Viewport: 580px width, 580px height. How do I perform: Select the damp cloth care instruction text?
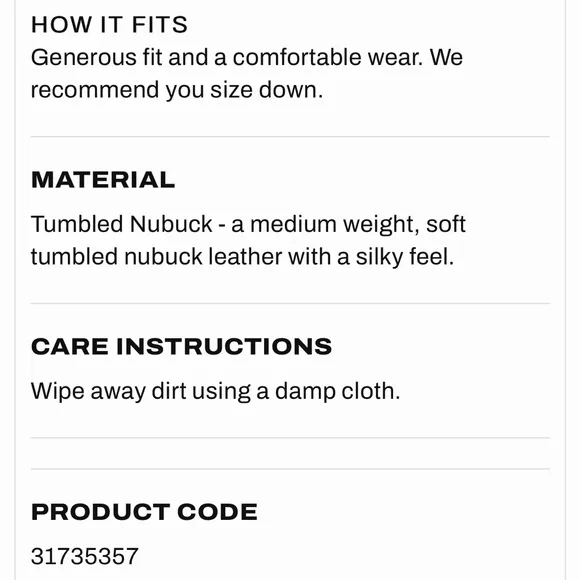click(x=215, y=391)
